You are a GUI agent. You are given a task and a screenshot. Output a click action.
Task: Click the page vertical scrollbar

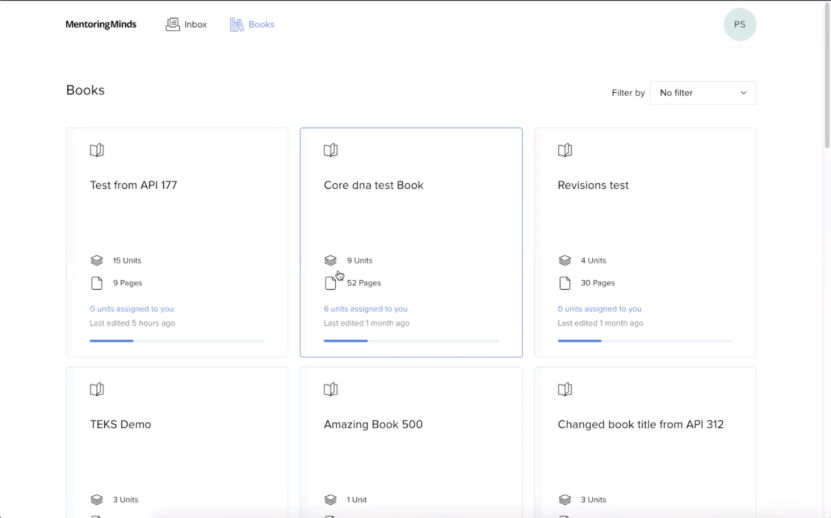(x=827, y=74)
